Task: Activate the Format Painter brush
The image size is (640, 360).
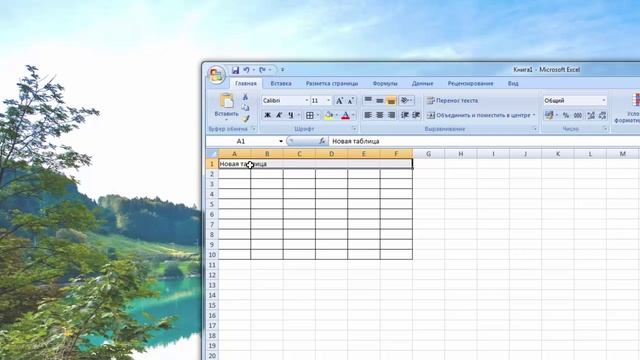Action: [x=245, y=118]
